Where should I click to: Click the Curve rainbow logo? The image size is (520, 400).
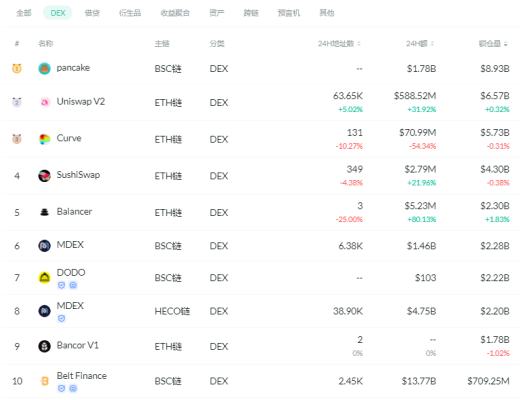44,139
